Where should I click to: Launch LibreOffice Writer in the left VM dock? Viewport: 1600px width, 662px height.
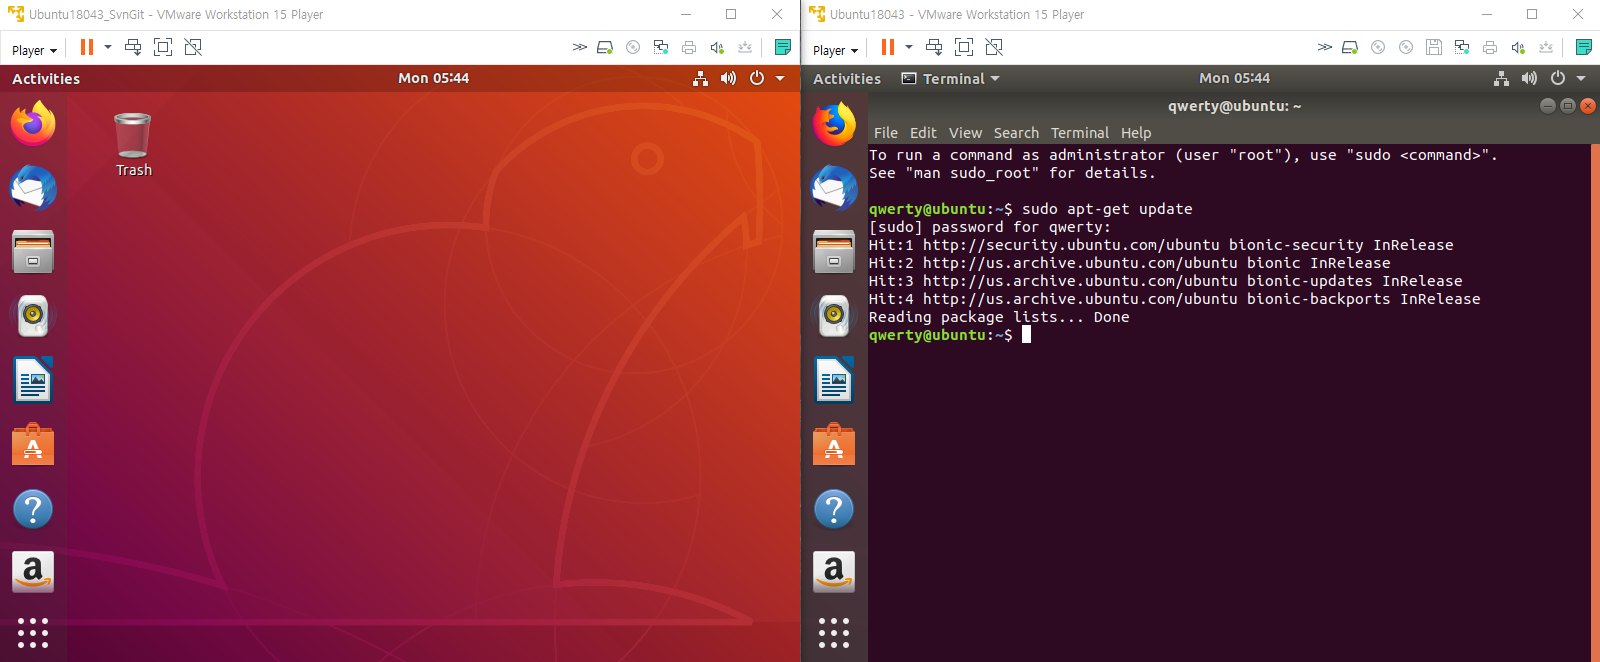[x=34, y=380]
